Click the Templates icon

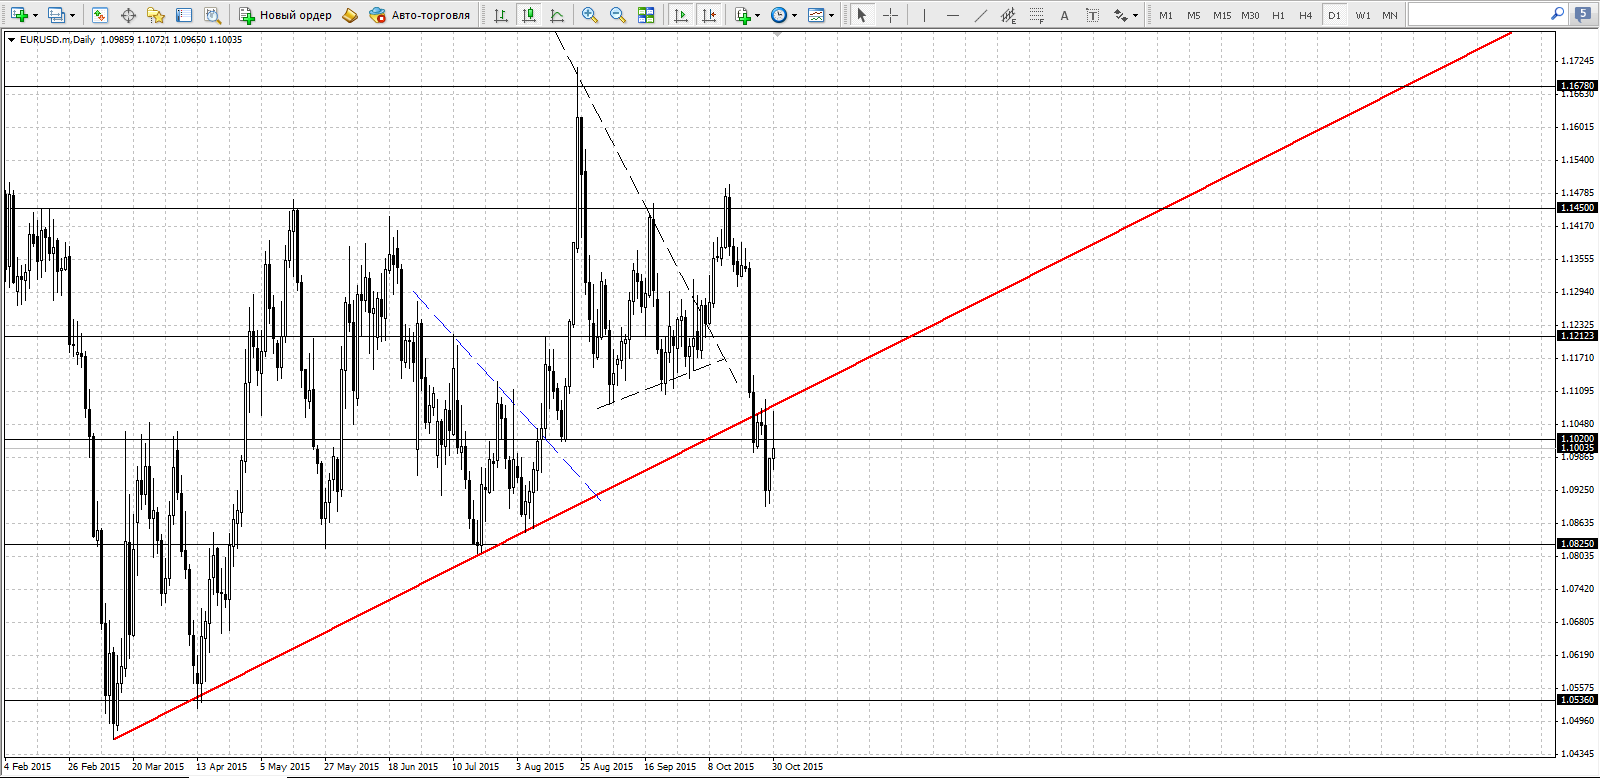(x=816, y=15)
